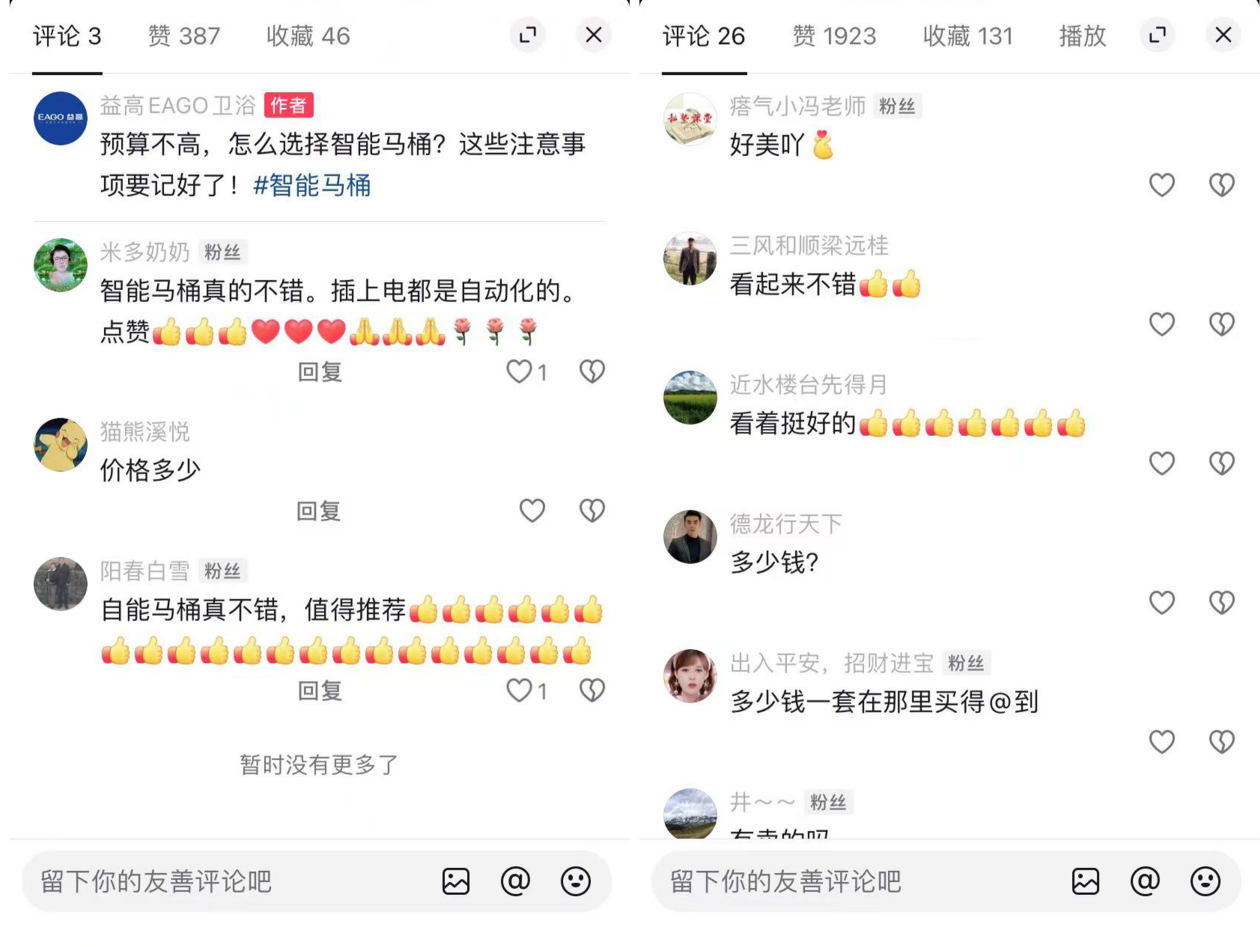1260x947 pixels.
Task: Switch to the 收藏 131 tab
Action: click(x=968, y=37)
